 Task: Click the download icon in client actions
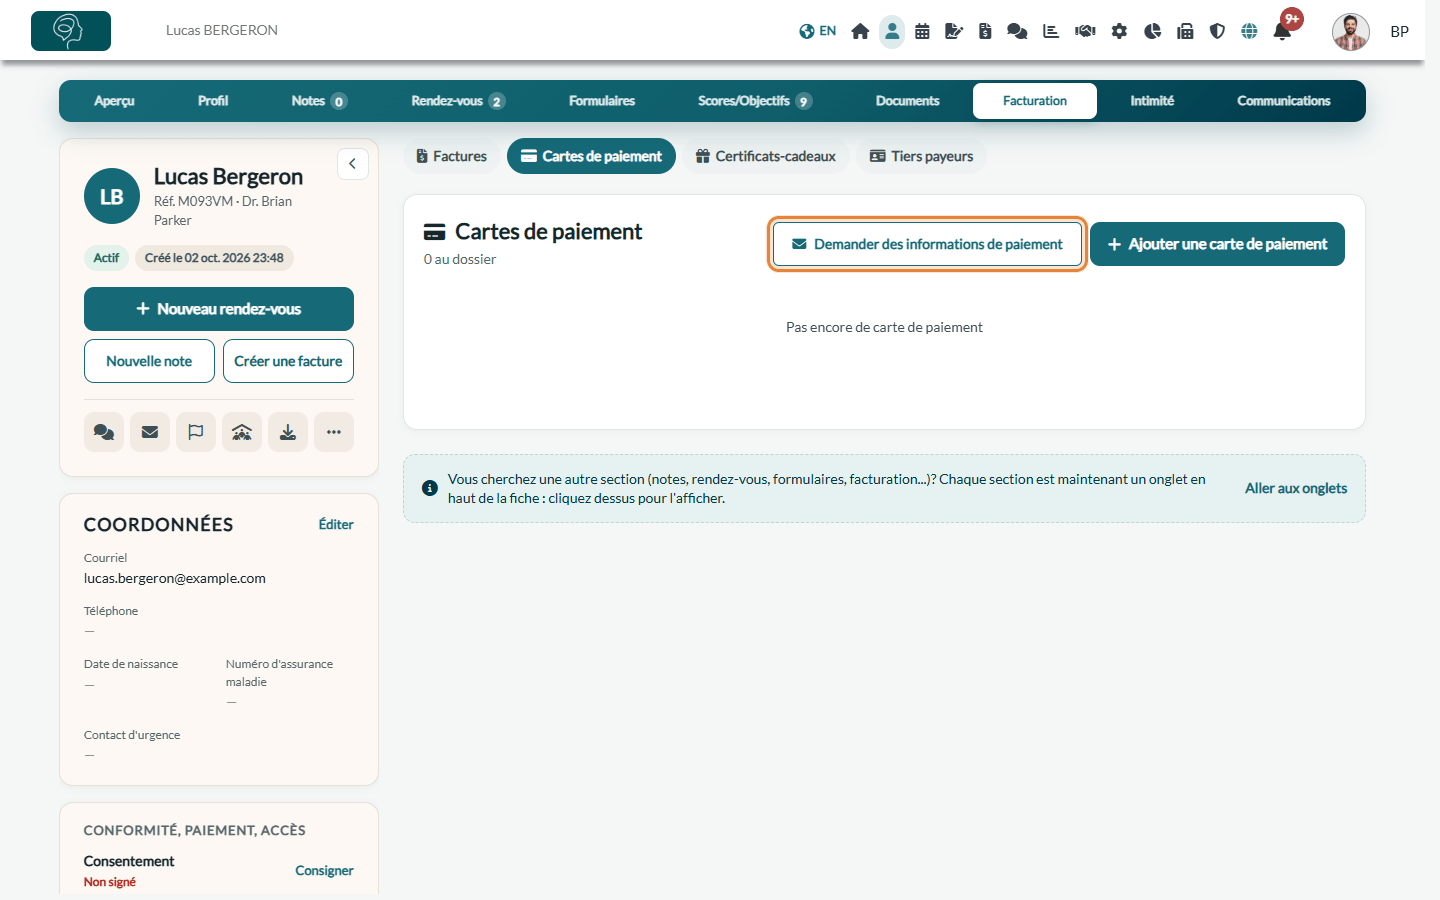click(288, 432)
